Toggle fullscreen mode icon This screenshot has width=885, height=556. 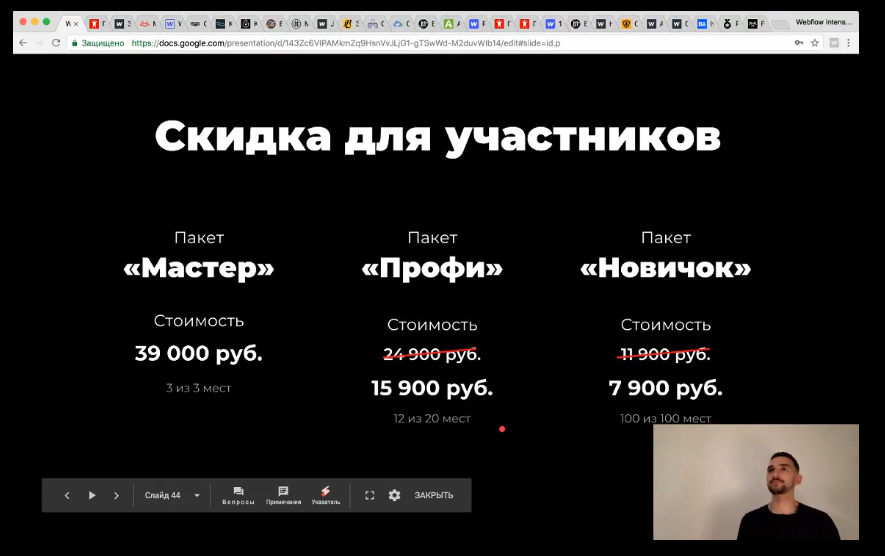pyautogui.click(x=369, y=495)
